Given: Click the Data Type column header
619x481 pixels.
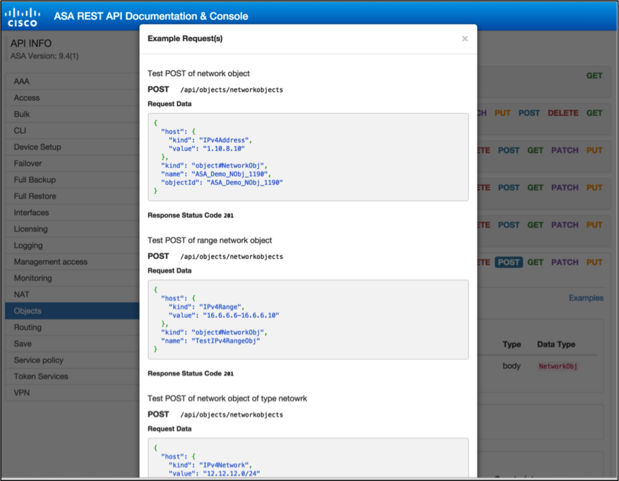Looking at the screenshot, I should pos(556,344).
